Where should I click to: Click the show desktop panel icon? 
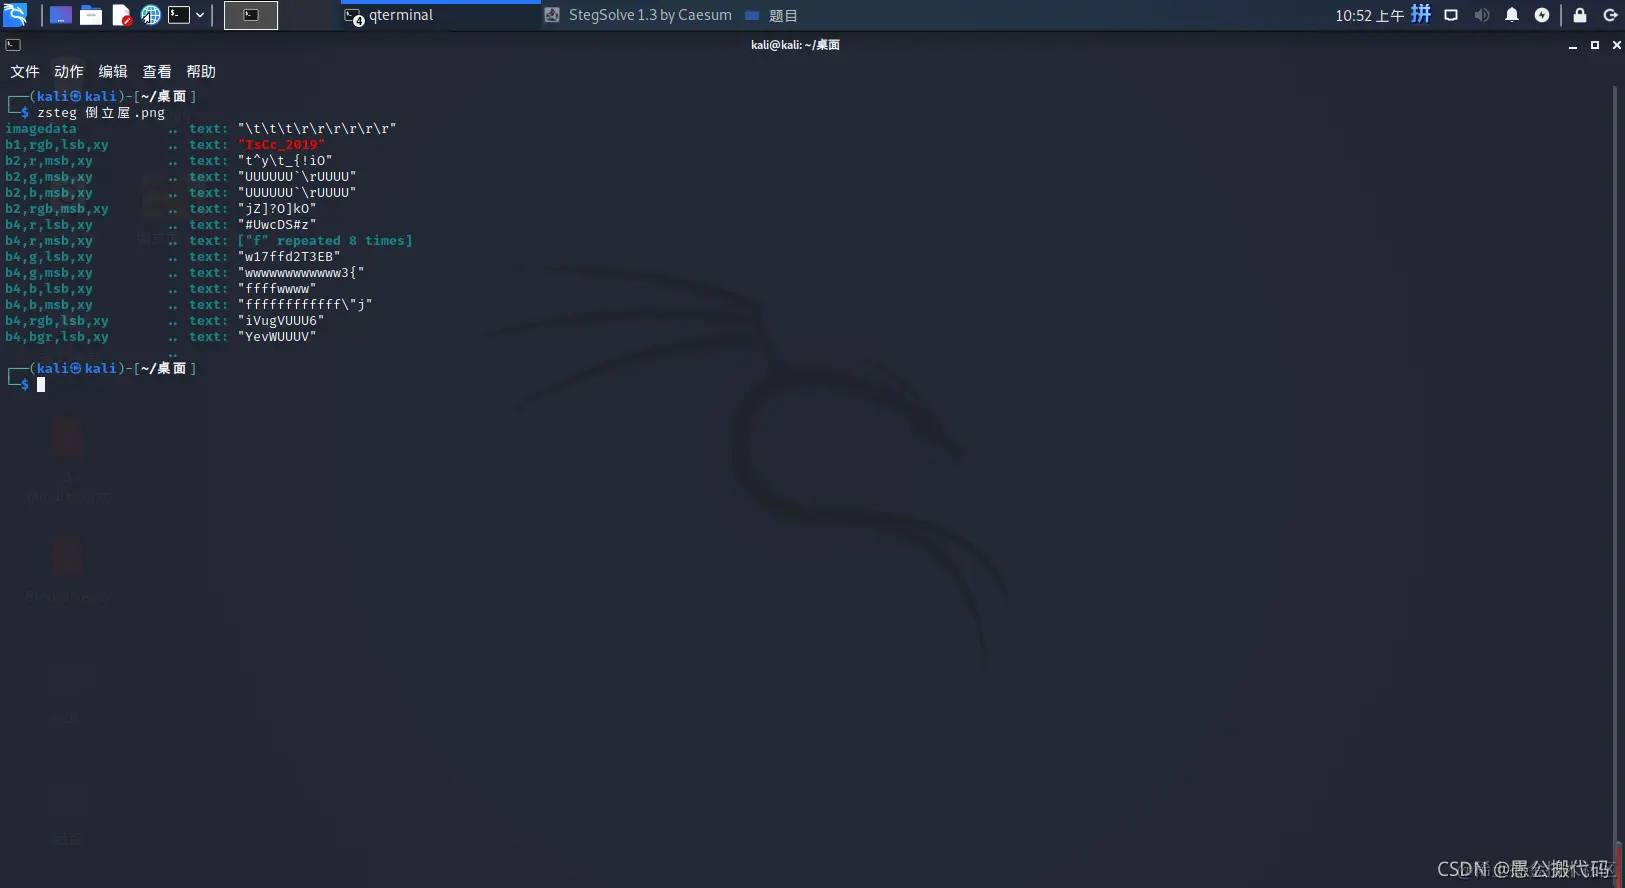[x=61, y=15]
